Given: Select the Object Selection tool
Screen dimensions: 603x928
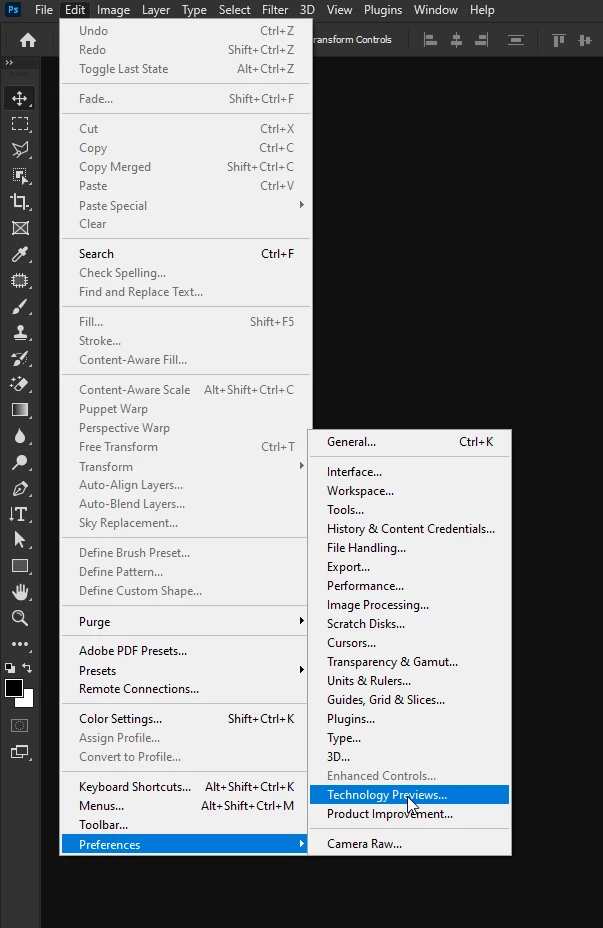Looking at the screenshot, I should point(20,176).
